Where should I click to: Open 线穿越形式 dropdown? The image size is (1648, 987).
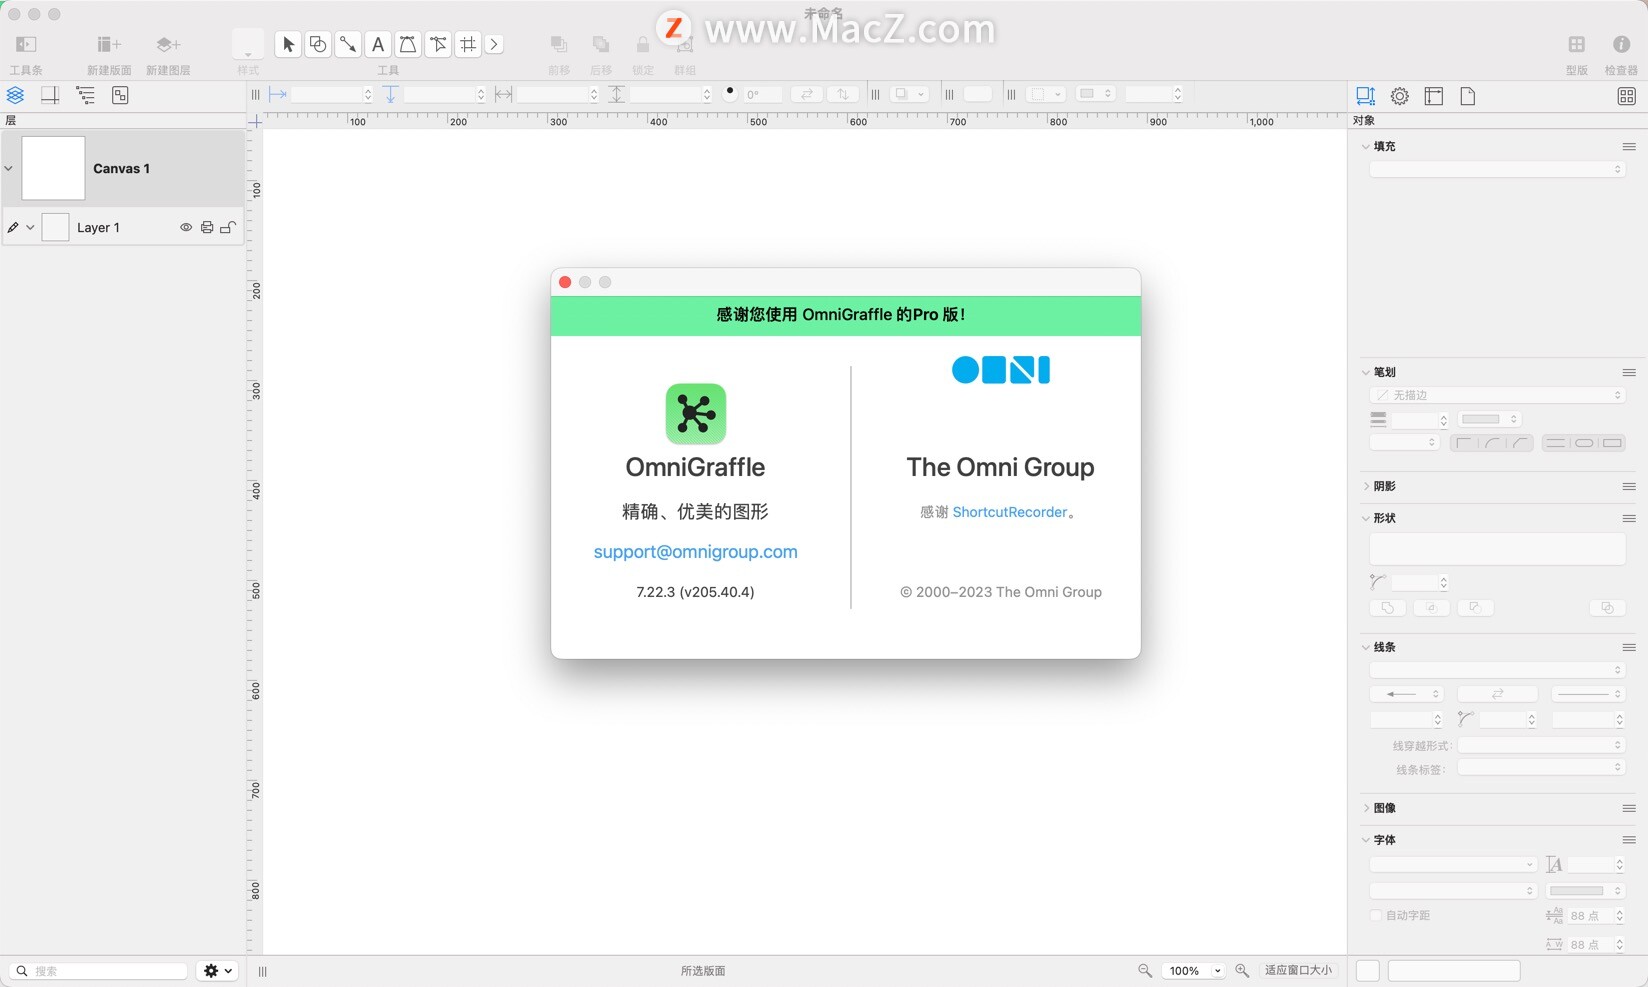1541,745
